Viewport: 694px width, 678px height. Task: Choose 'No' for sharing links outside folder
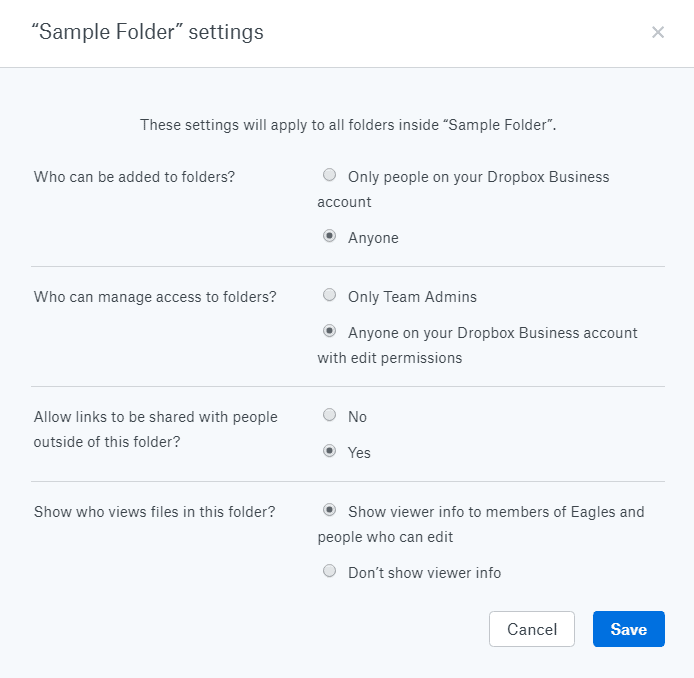point(329,415)
